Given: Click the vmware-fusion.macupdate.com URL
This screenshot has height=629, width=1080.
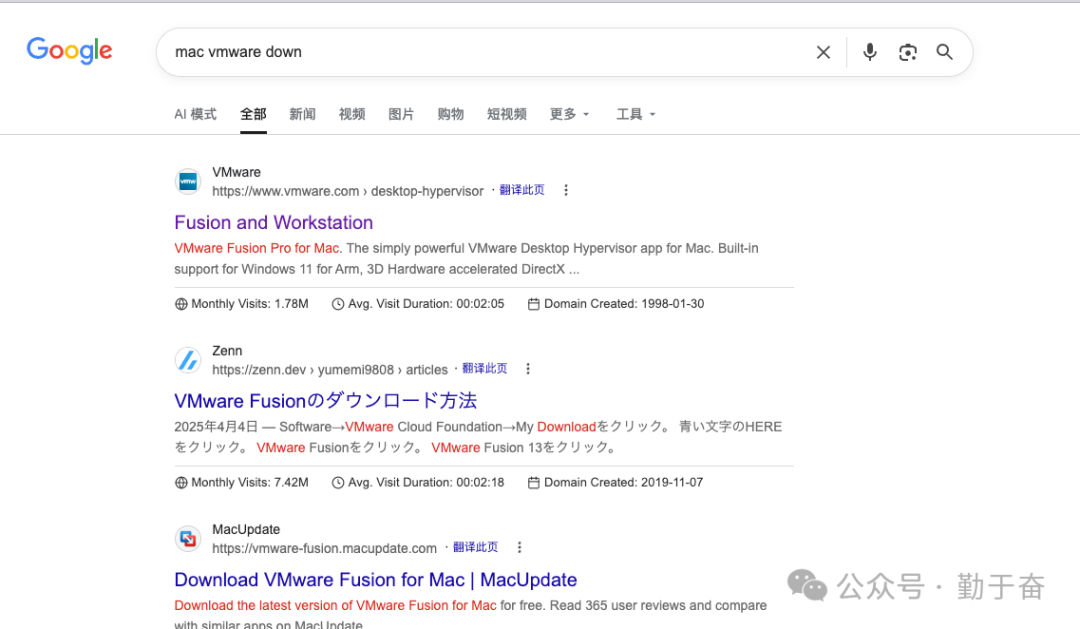Looking at the screenshot, I should (x=324, y=548).
